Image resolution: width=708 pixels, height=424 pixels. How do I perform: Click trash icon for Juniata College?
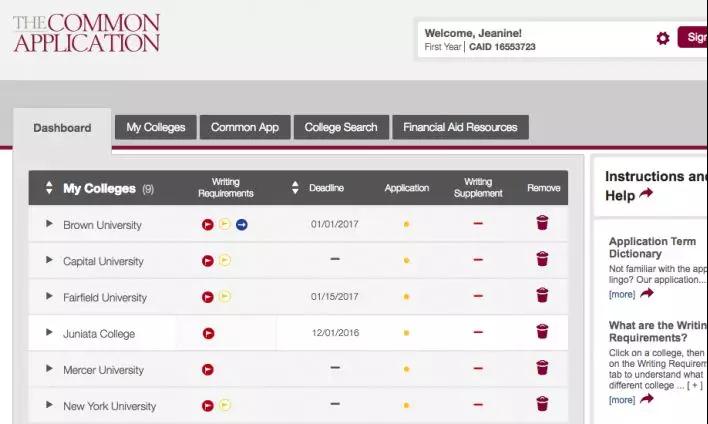[x=542, y=332]
